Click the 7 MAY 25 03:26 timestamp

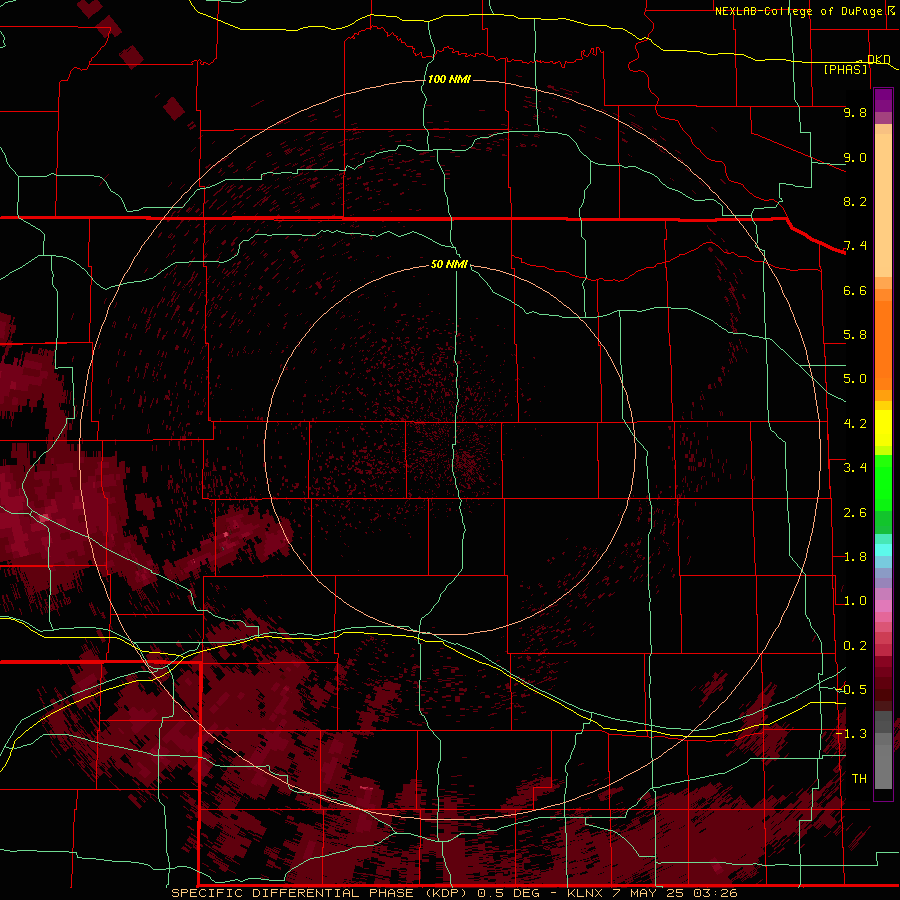click(x=675, y=893)
